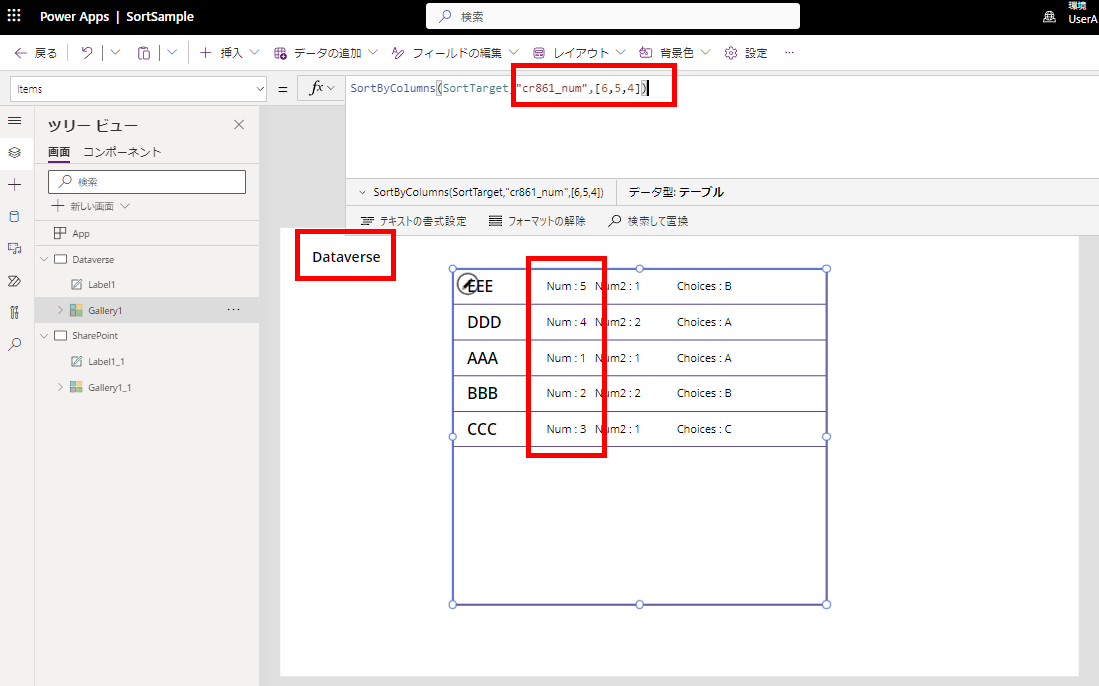Switch to the コンポーネント tab

point(122,151)
